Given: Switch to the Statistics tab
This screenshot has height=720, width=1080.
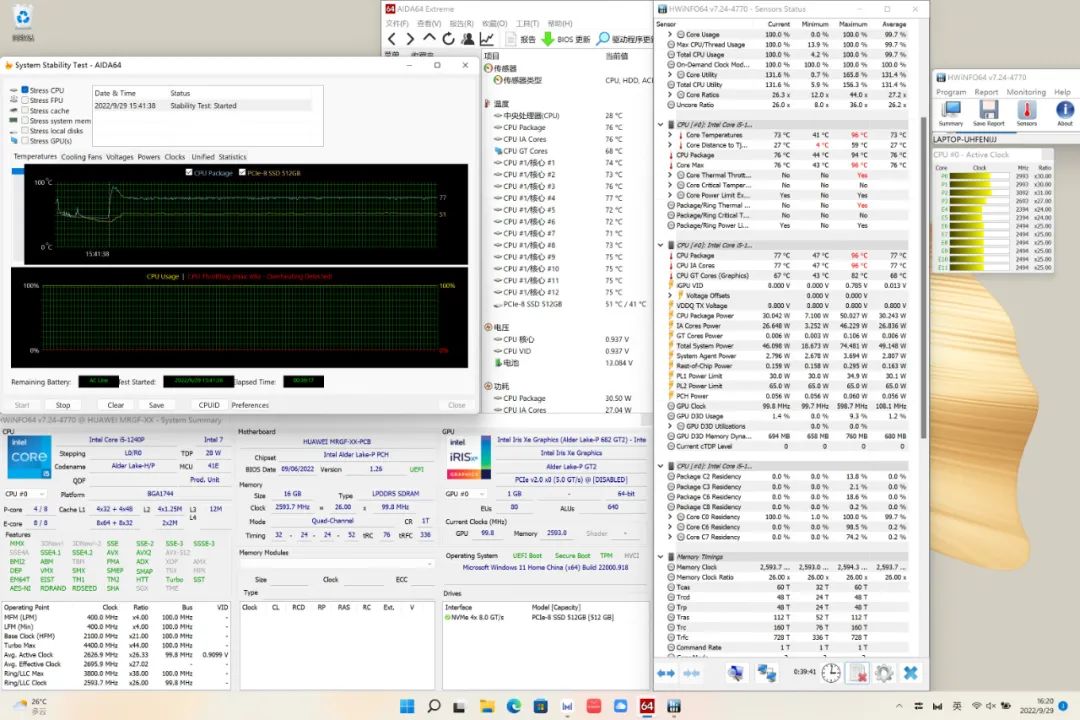Looking at the screenshot, I should [232, 157].
